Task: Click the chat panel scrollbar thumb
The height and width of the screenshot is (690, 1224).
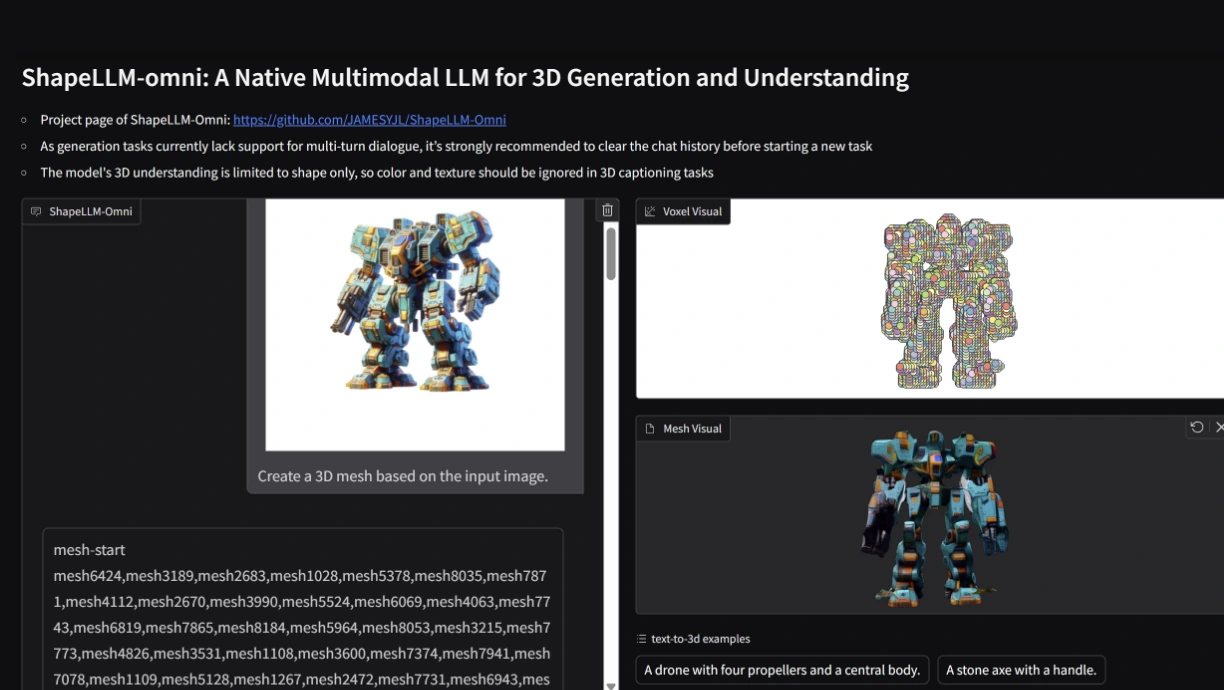Action: (611, 254)
